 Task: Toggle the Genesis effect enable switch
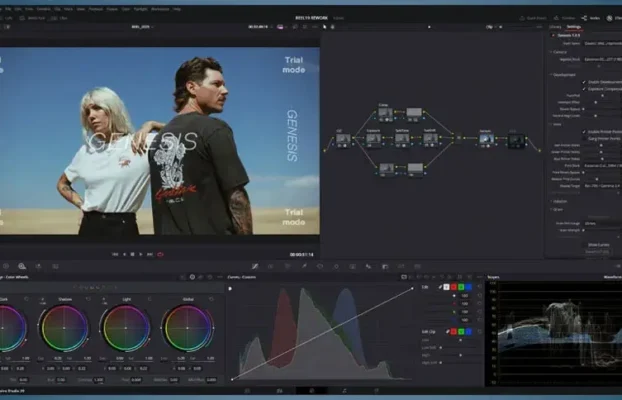pos(553,35)
